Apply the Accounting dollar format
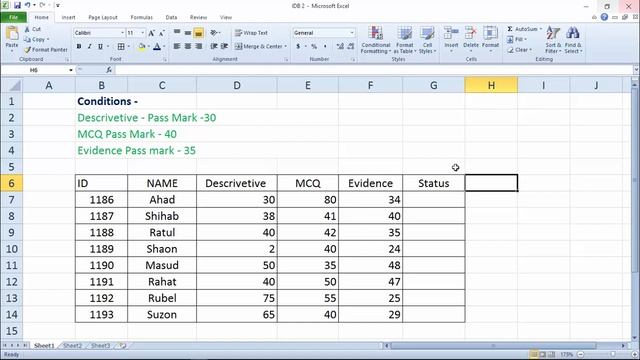Viewport: 640px width, 360px height. [x=298, y=47]
